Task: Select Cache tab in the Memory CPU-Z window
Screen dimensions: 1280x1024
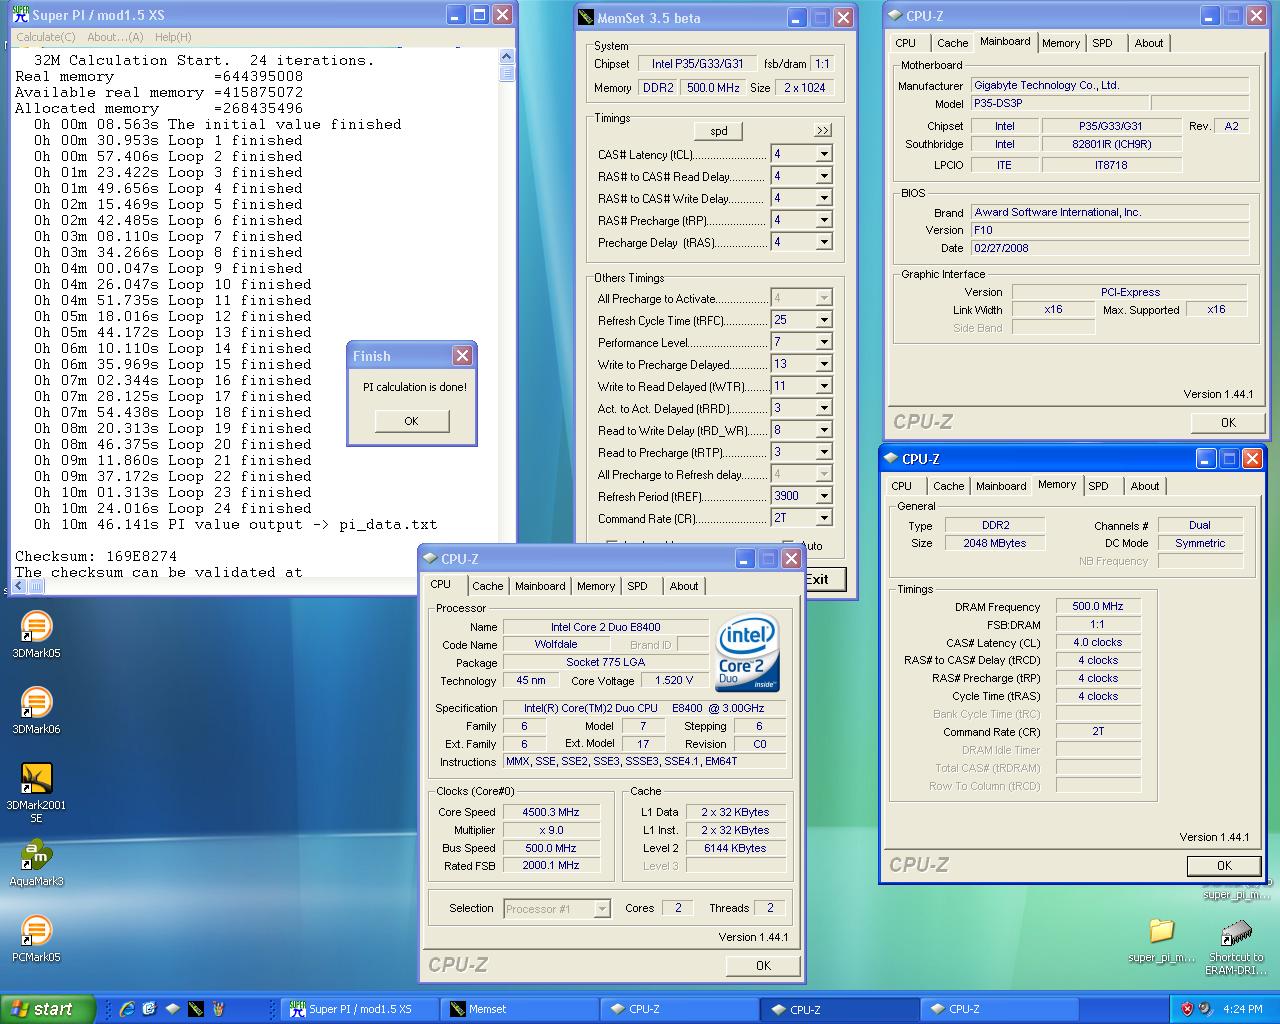Action: click(x=948, y=486)
